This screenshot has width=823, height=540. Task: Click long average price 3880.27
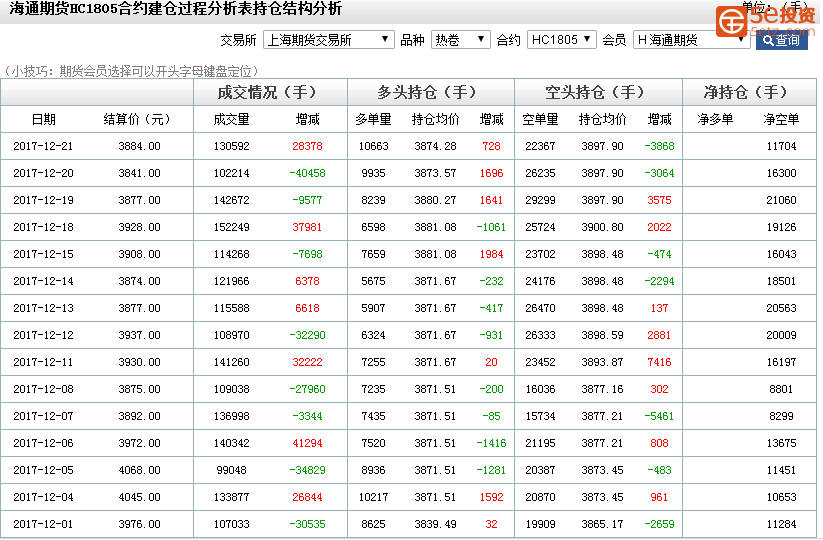click(435, 200)
